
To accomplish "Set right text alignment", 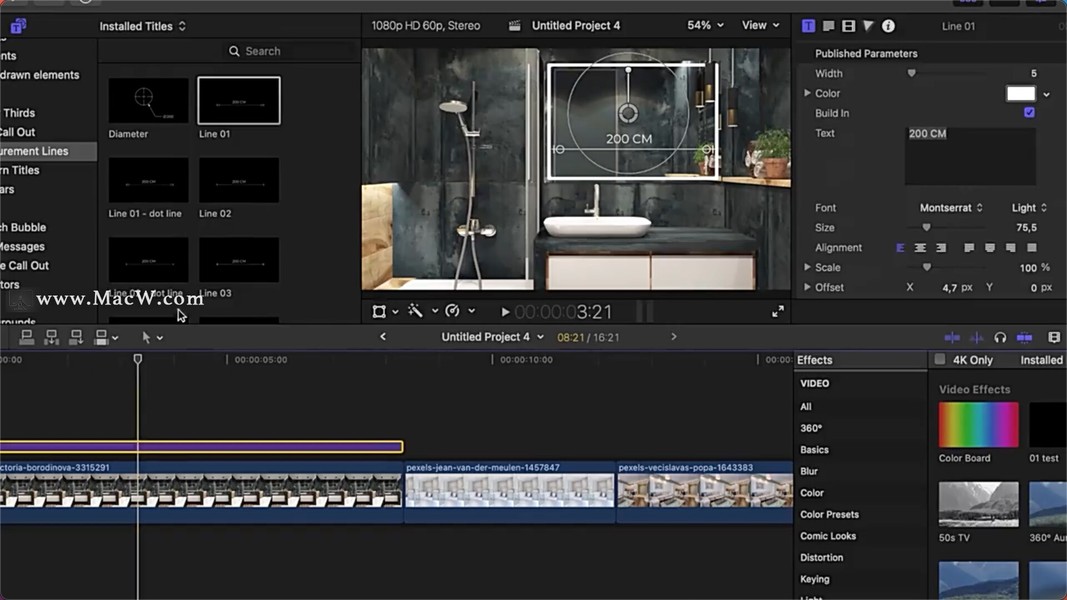I will point(941,248).
